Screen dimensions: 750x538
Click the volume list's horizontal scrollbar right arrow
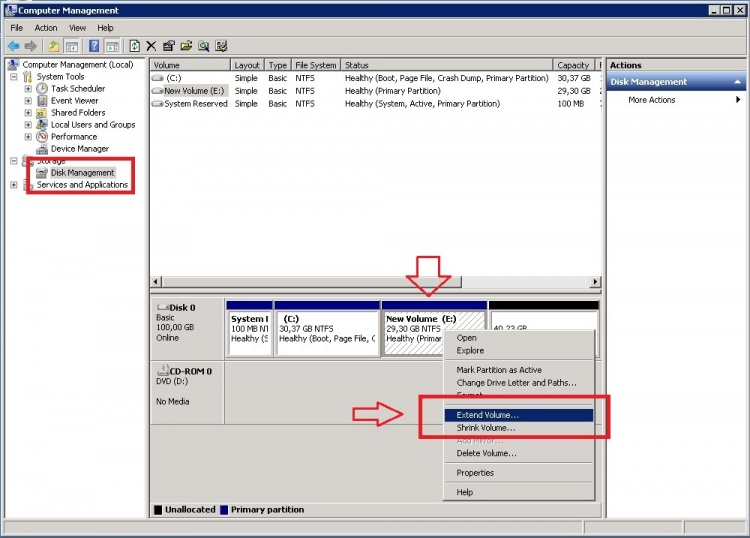tap(595, 282)
